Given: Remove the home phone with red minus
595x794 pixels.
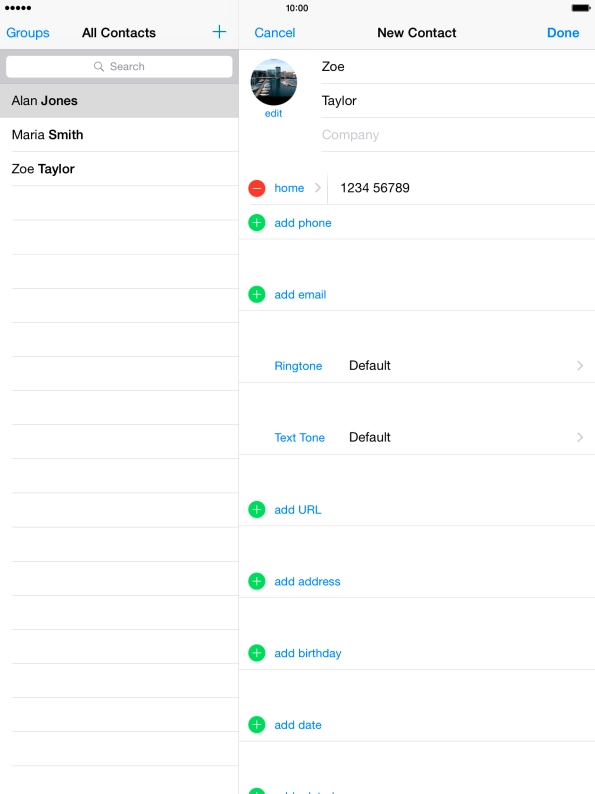Looking at the screenshot, I should (257, 188).
